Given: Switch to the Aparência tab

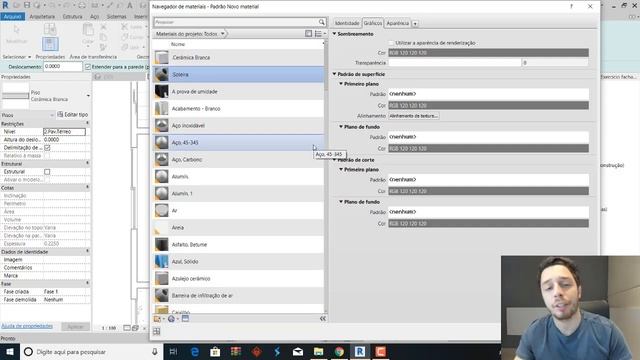Looking at the screenshot, I should click(398, 23).
